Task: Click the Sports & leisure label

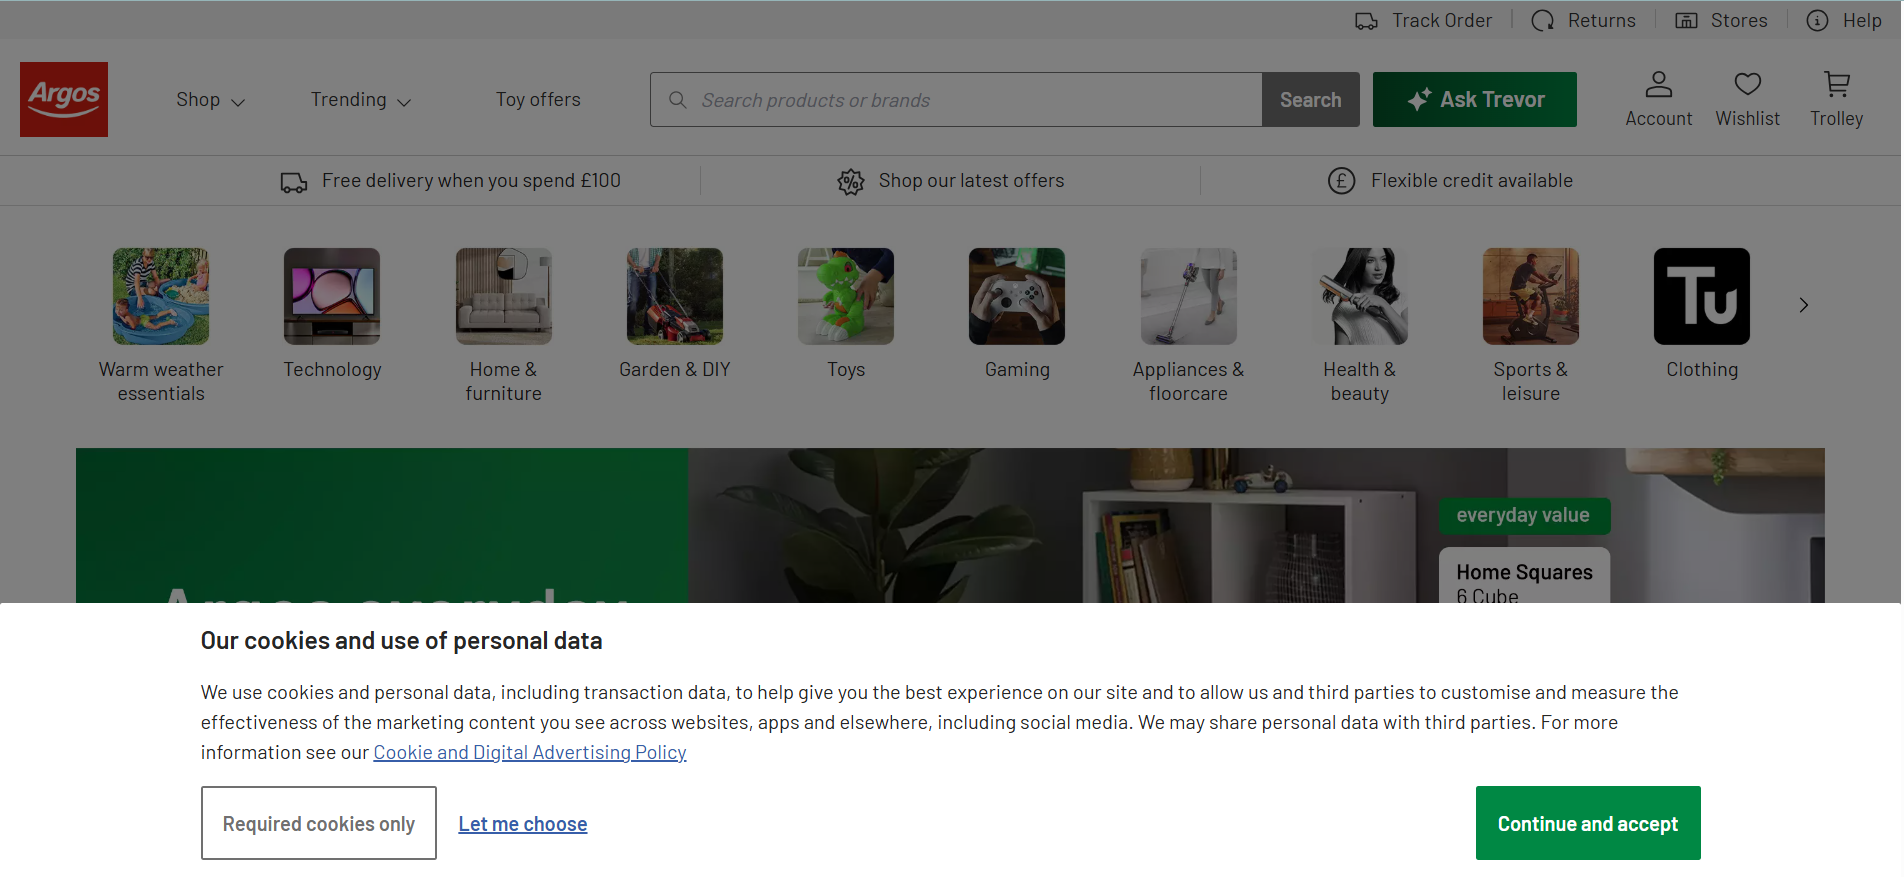Action: click(x=1531, y=382)
